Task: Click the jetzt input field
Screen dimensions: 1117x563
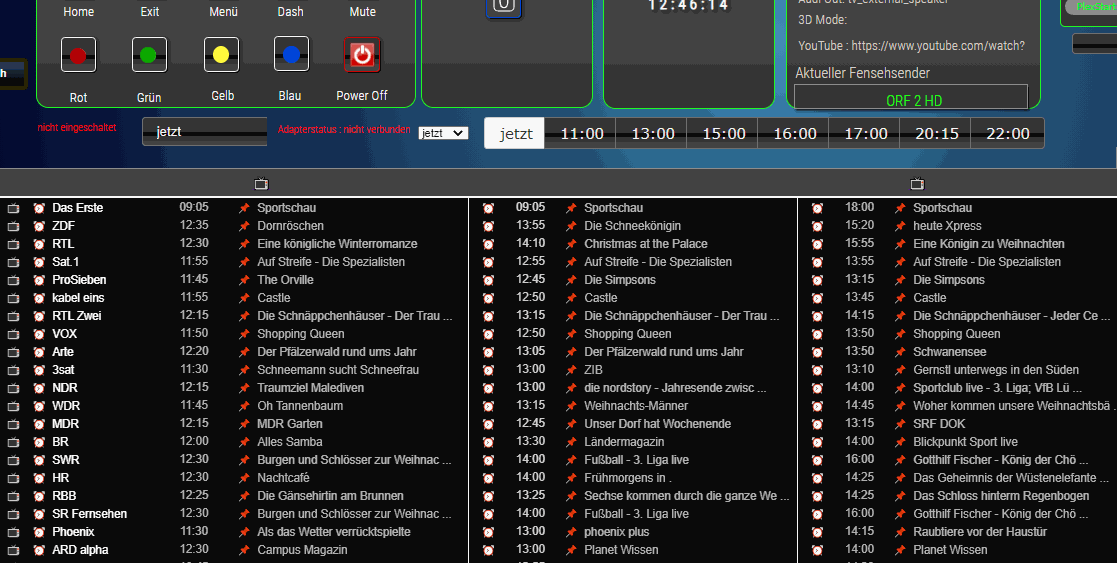Action: click(x=205, y=132)
